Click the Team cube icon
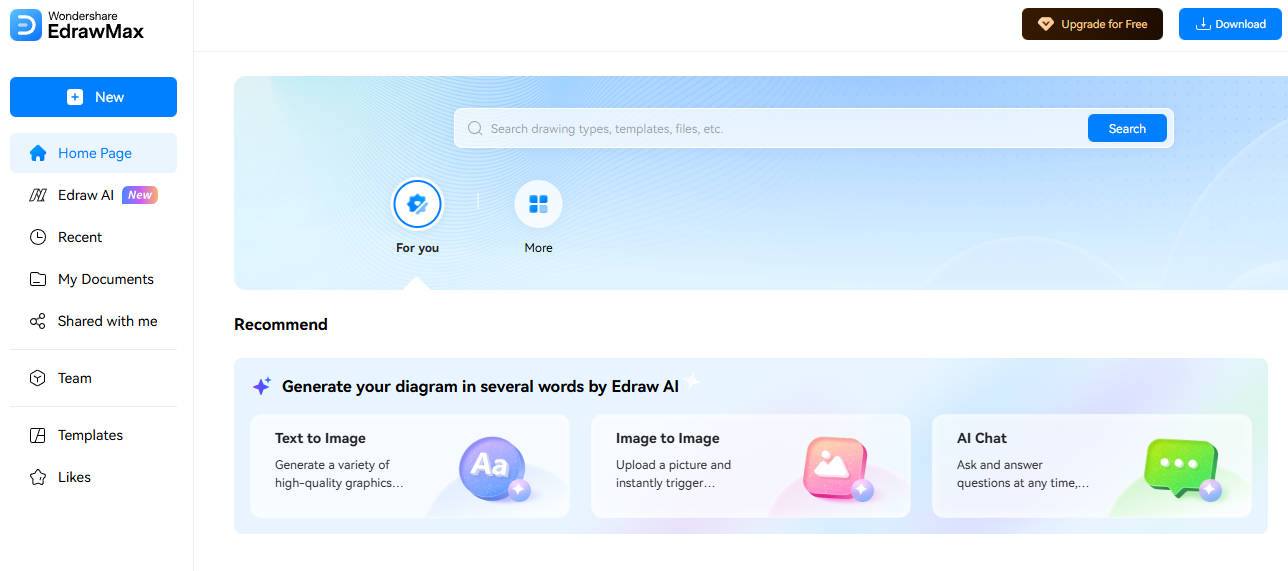This screenshot has height=571, width=1288. [38, 378]
